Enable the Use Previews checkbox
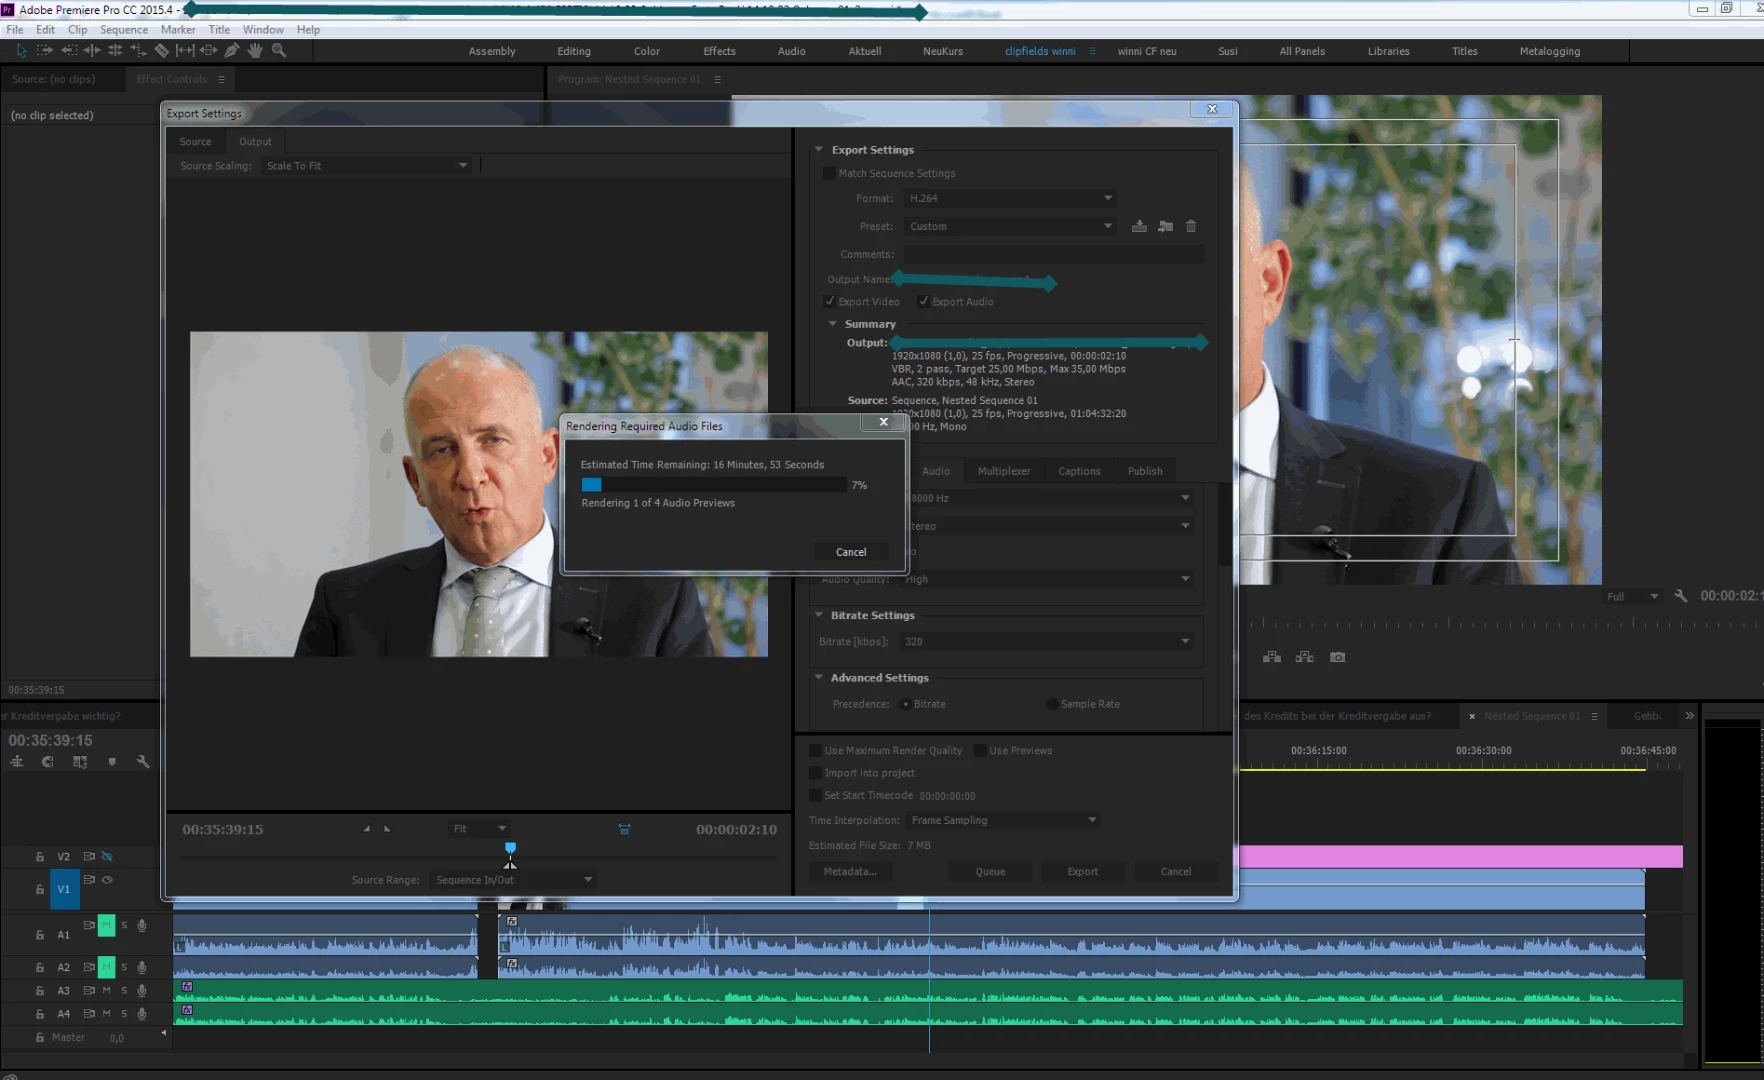The height and width of the screenshot is (1080, 1764). 980,750
